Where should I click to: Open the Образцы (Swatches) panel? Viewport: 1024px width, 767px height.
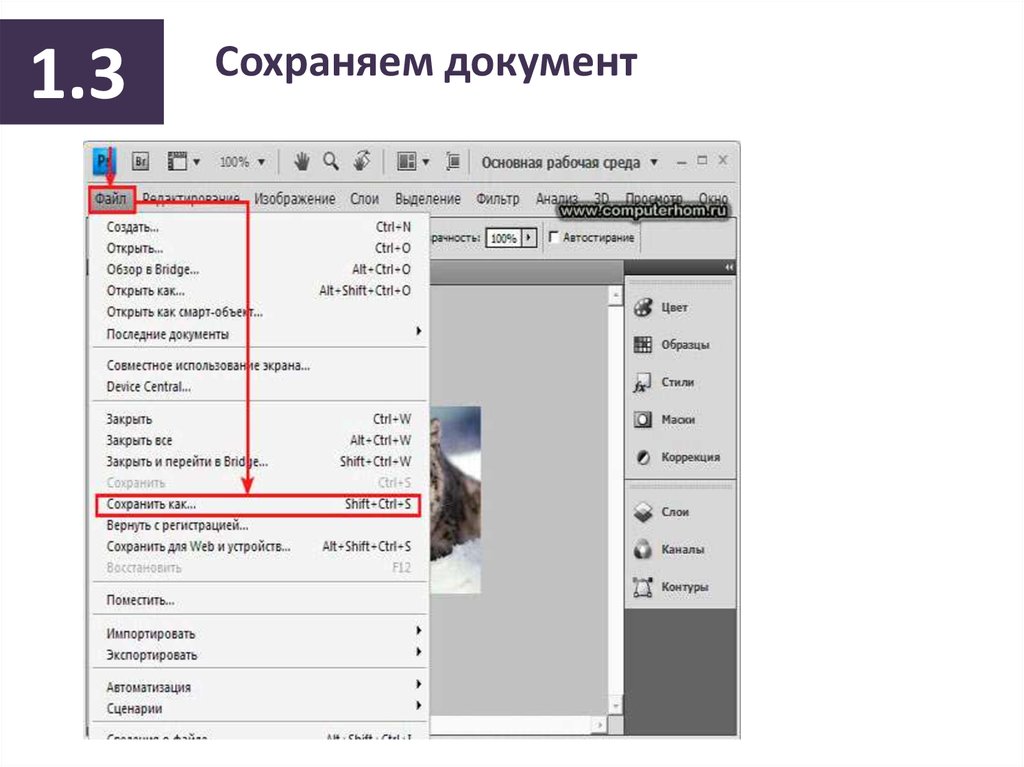683,345
